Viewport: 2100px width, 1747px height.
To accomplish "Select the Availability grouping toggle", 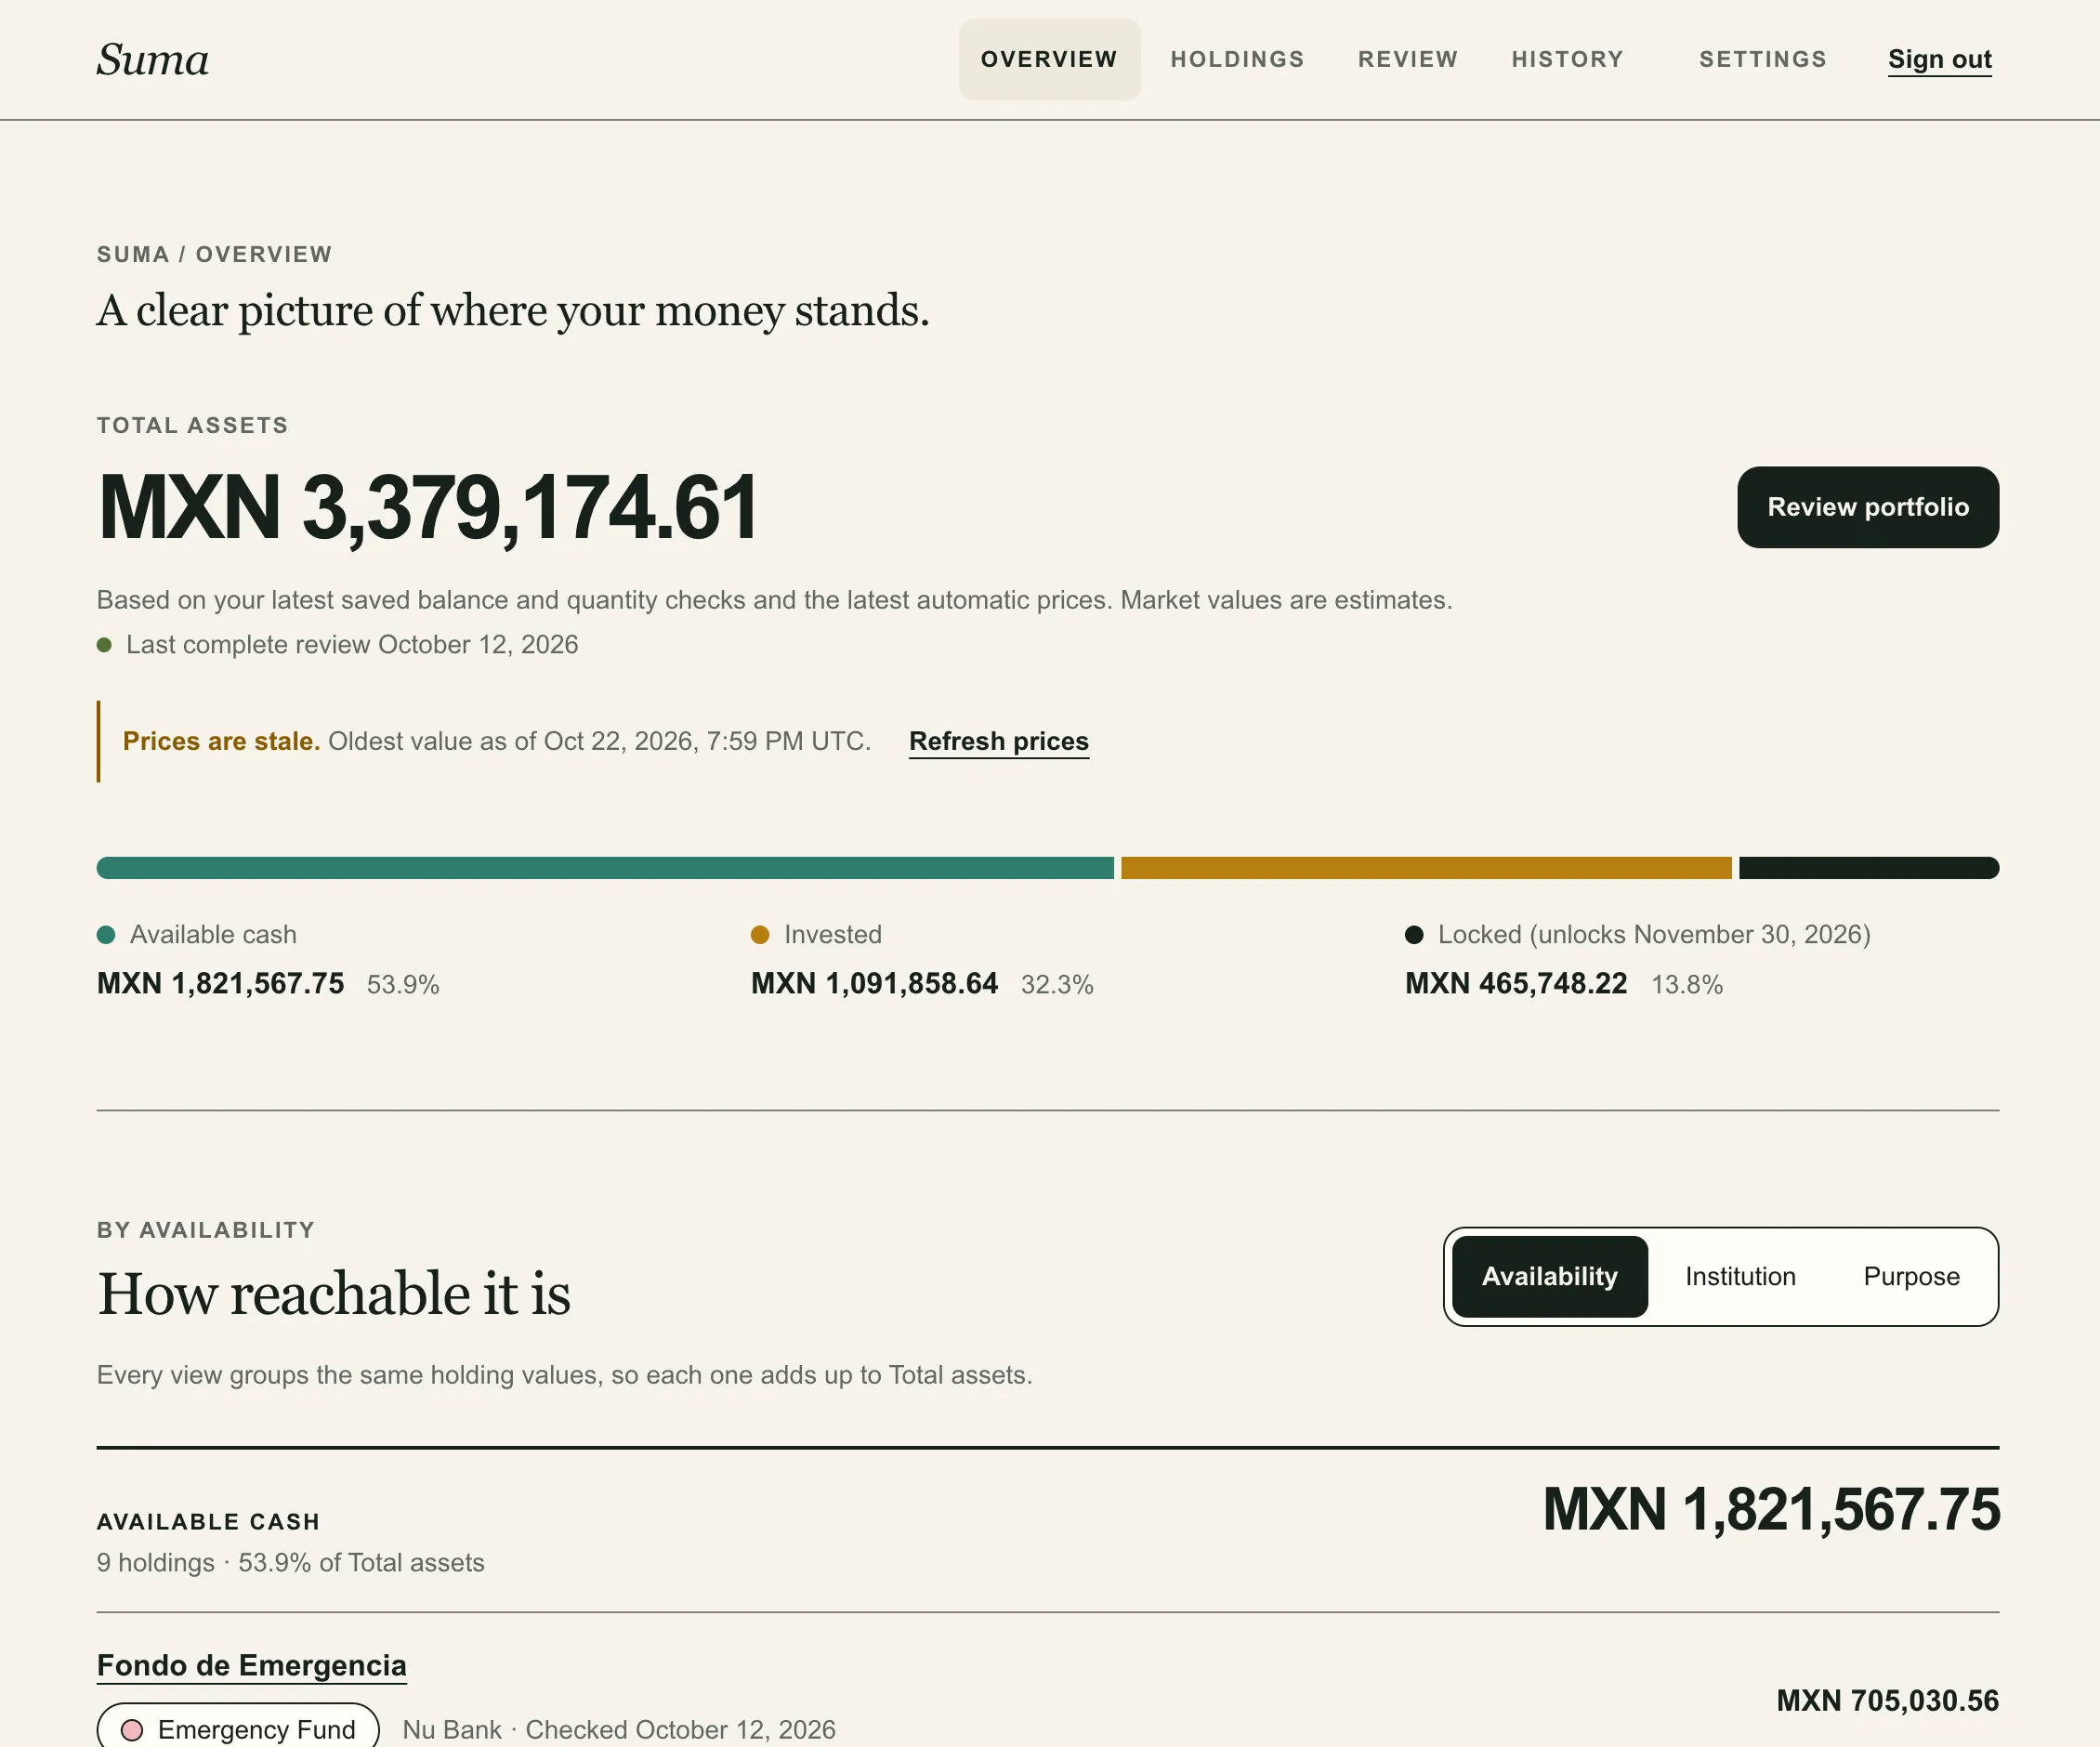I will (1549, 1276).
